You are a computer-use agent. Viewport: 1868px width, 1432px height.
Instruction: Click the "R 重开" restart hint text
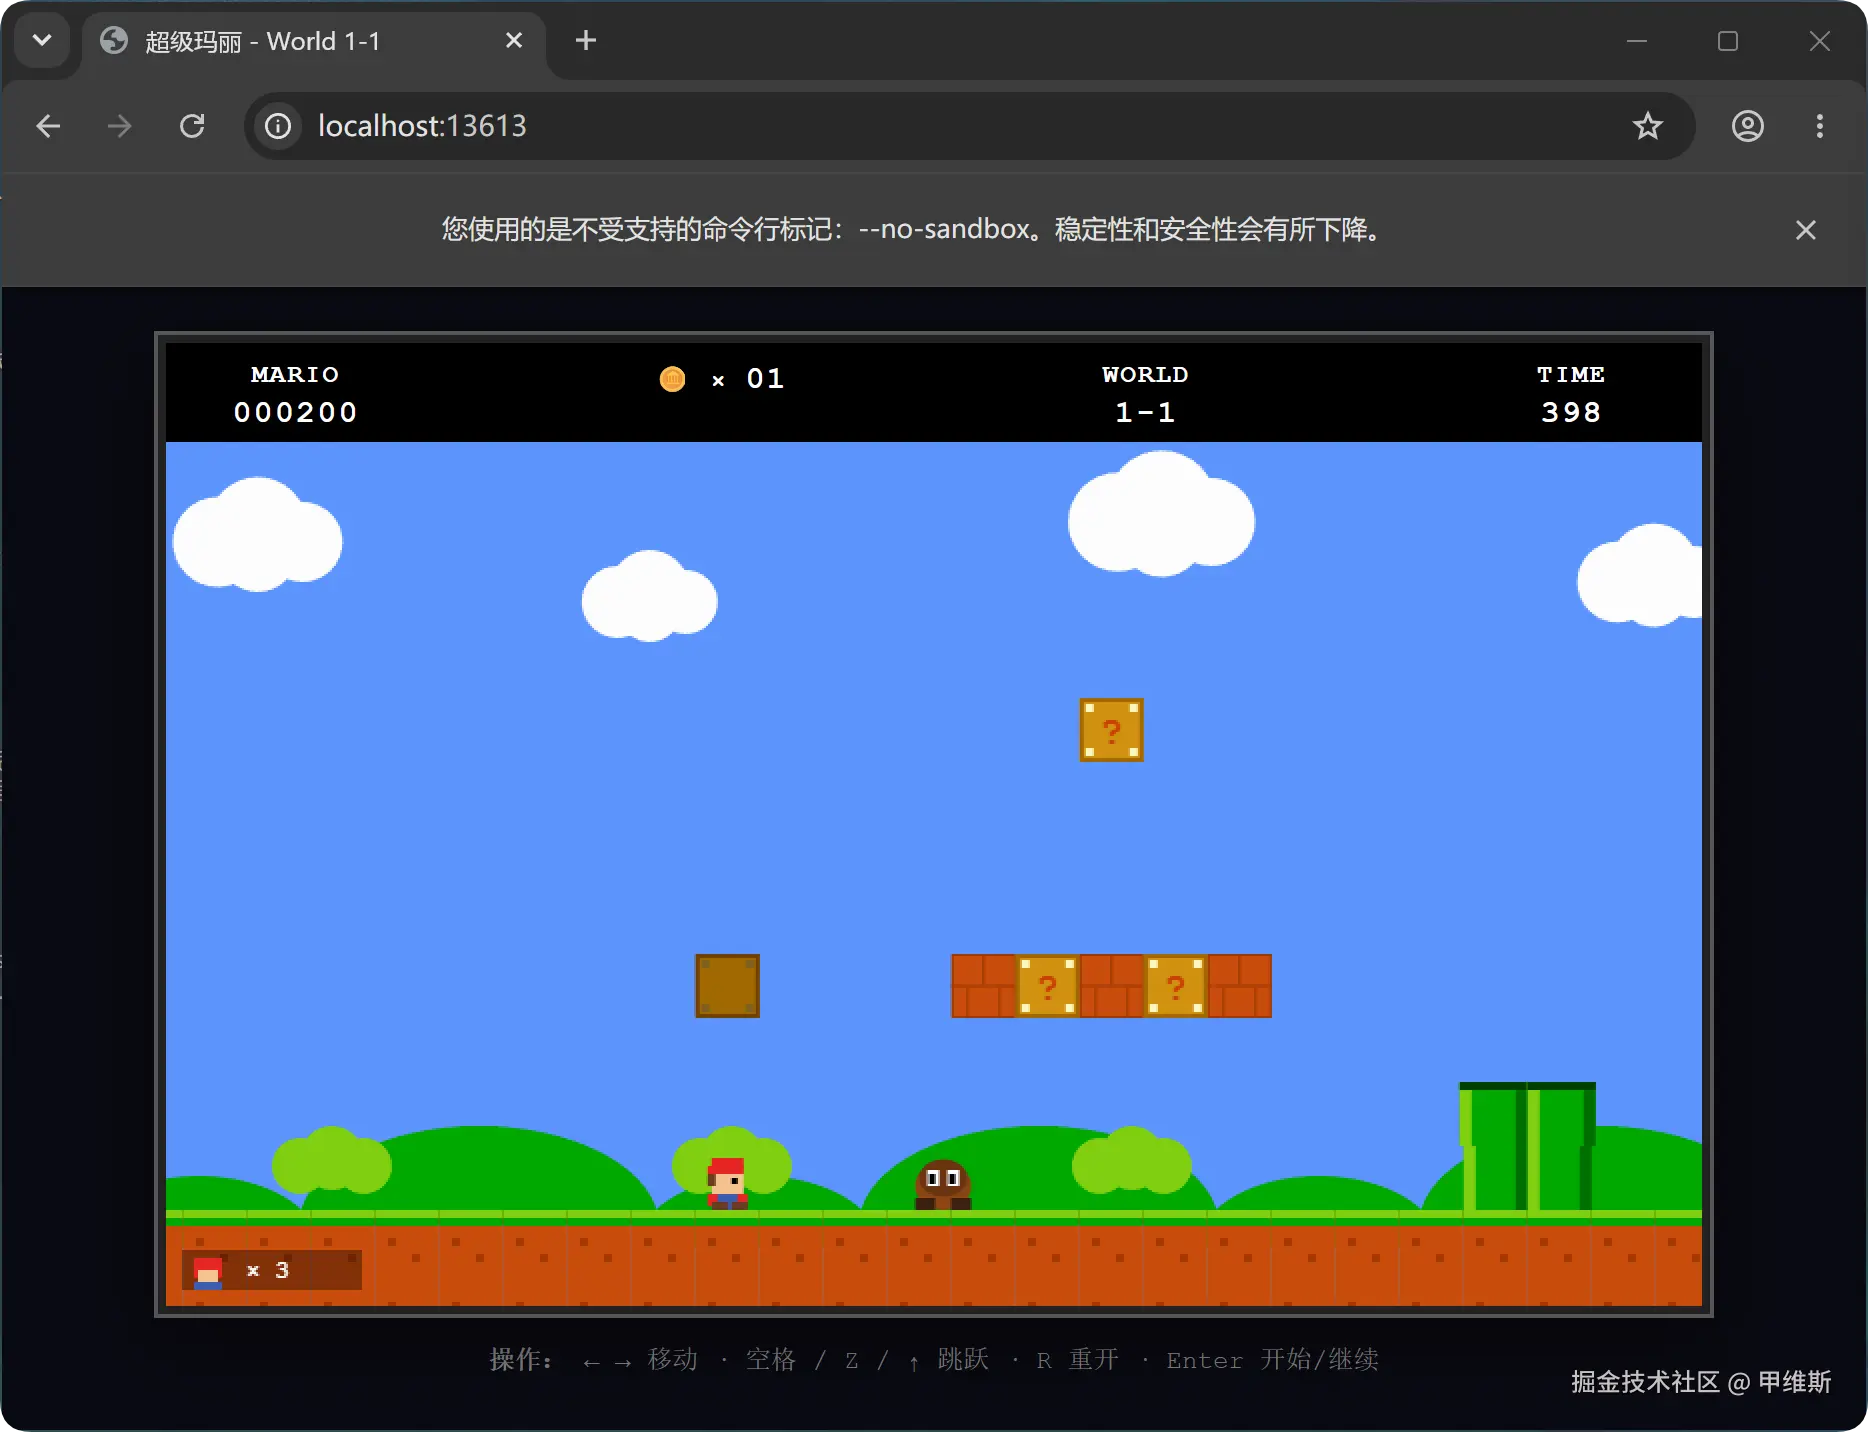point(1077,1360)
